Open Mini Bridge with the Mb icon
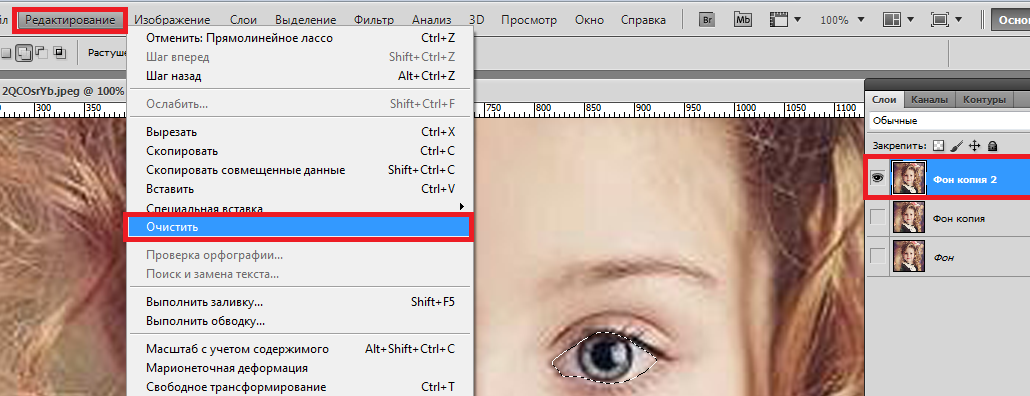This screenshot has height=396, width=1030. 743,20
